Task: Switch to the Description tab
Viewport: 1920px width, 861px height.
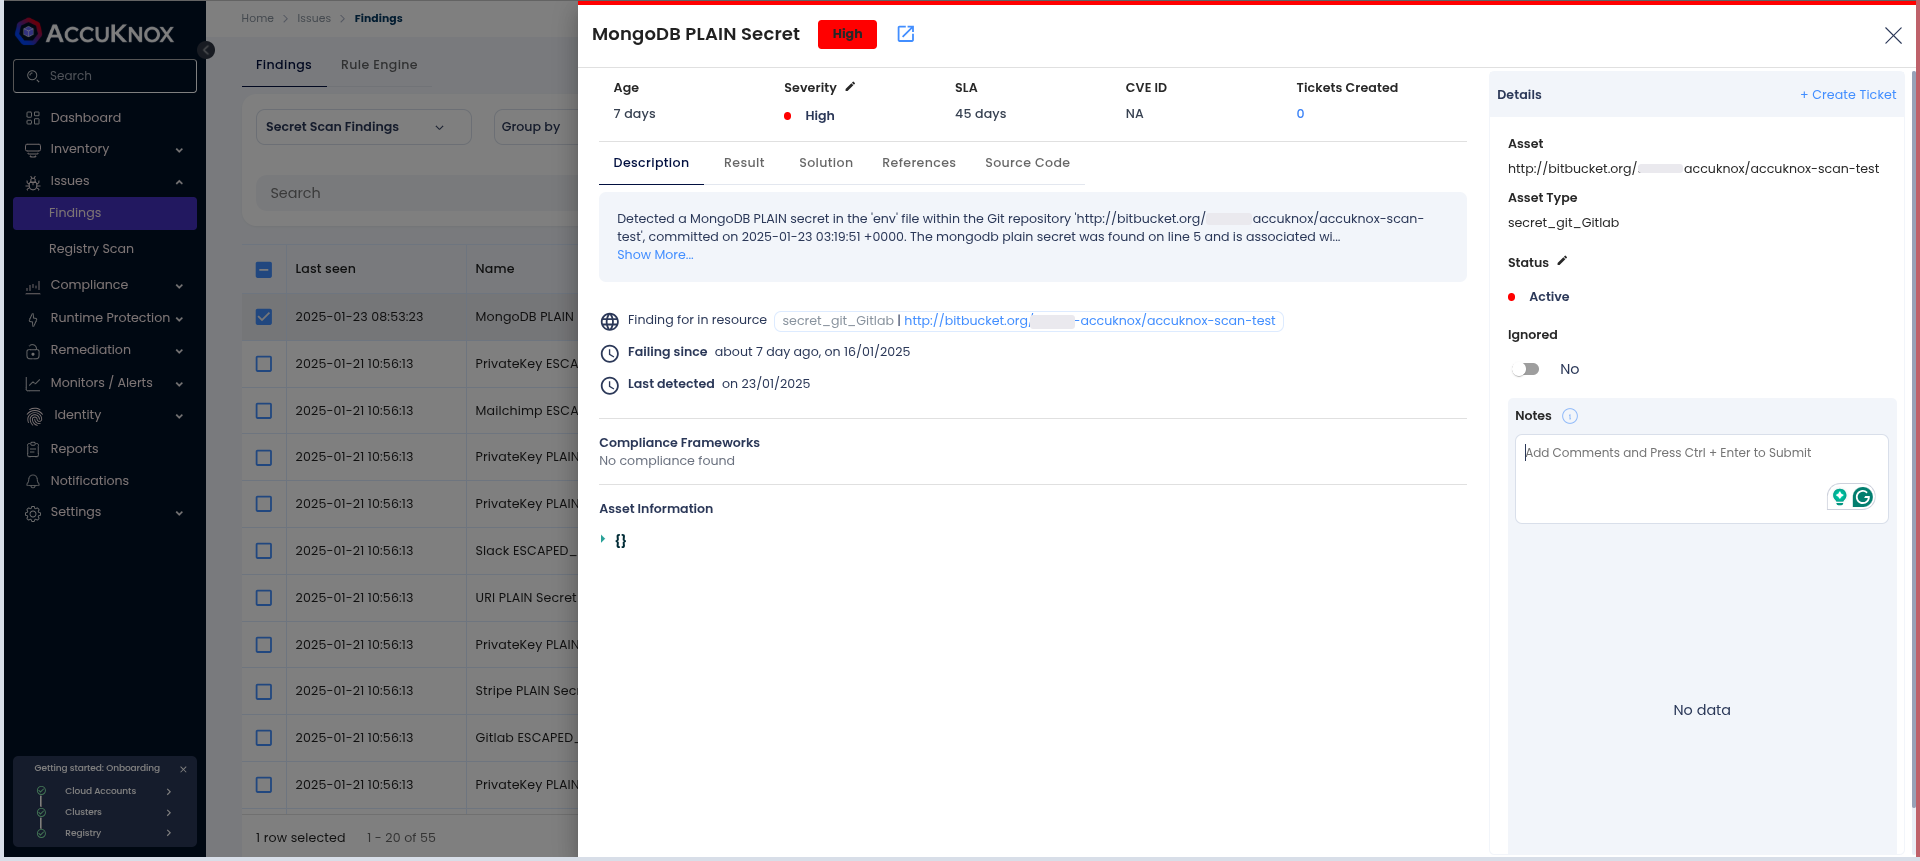Action: tap(651, 163)
